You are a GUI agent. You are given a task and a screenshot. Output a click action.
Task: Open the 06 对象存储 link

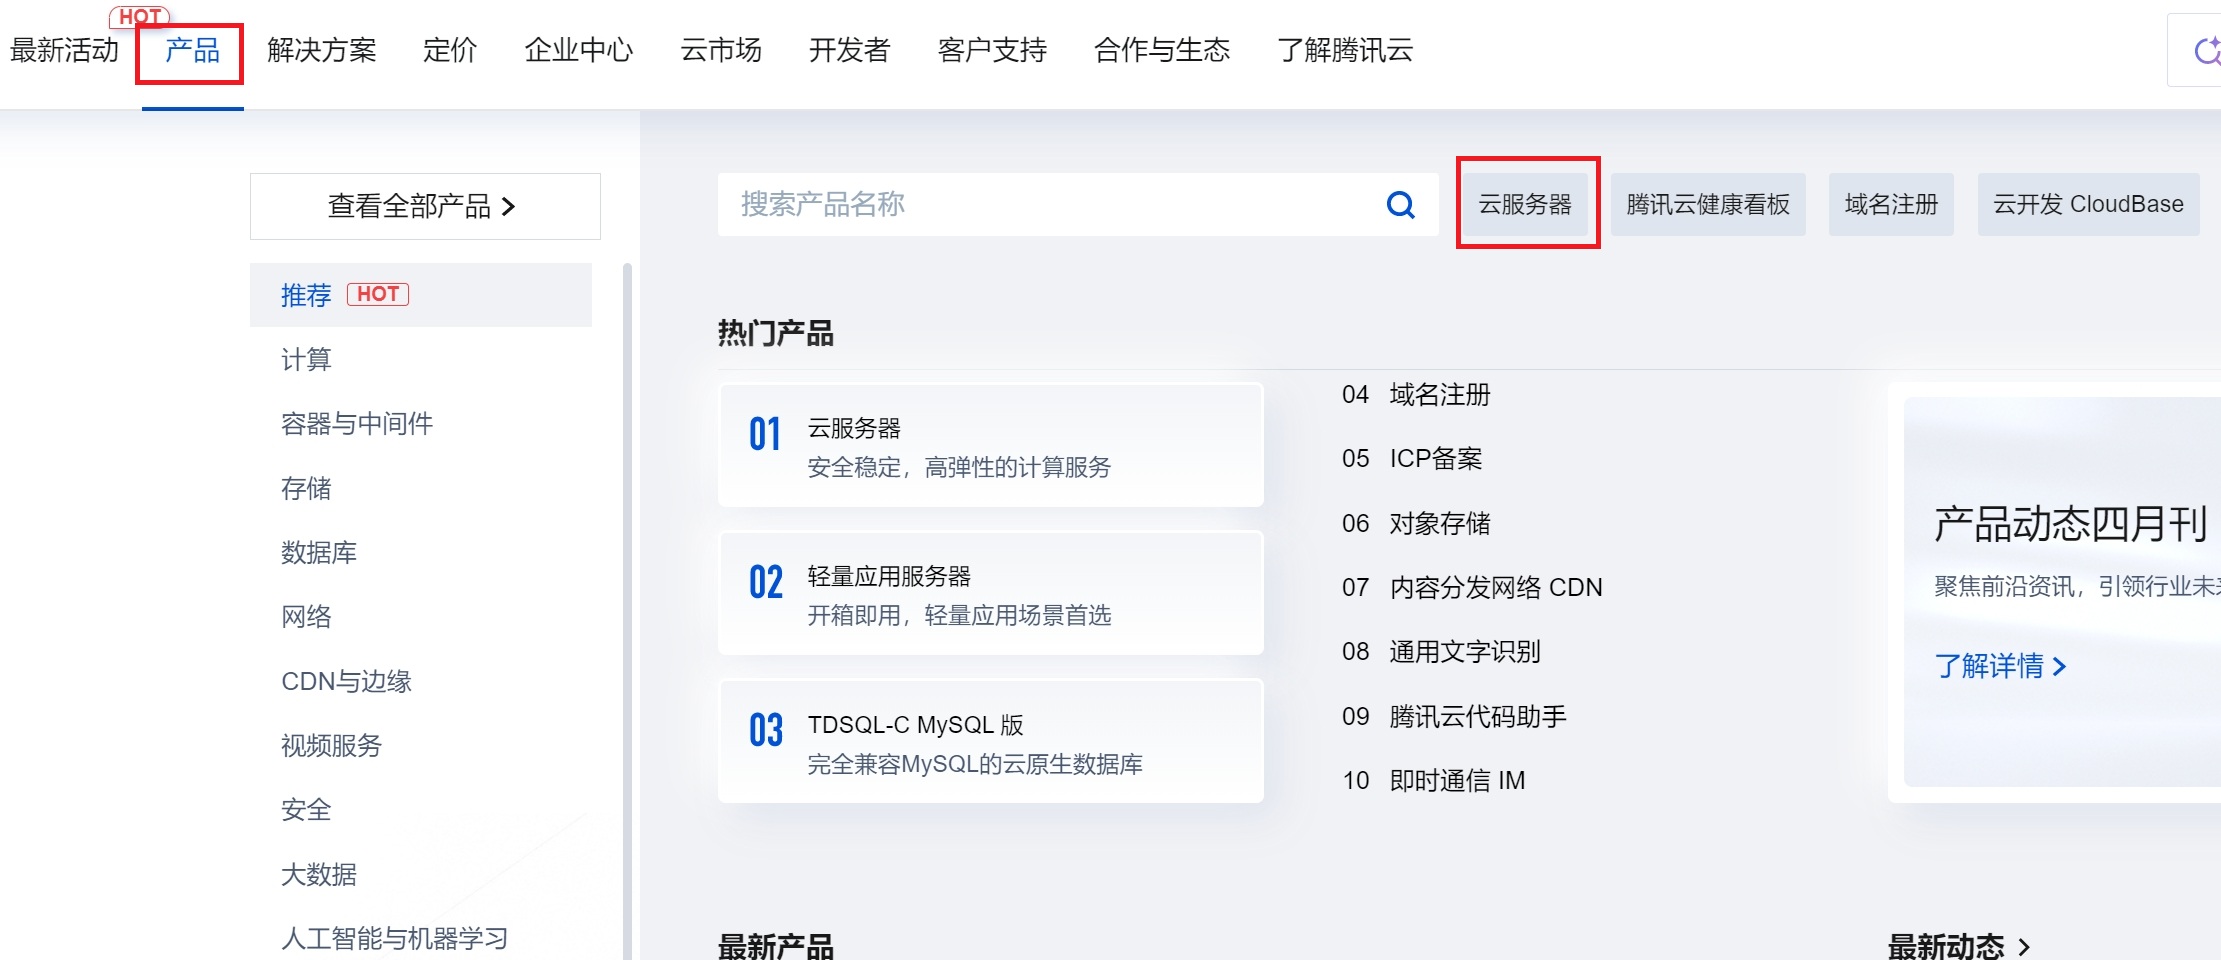click(x=1416, y=523)
